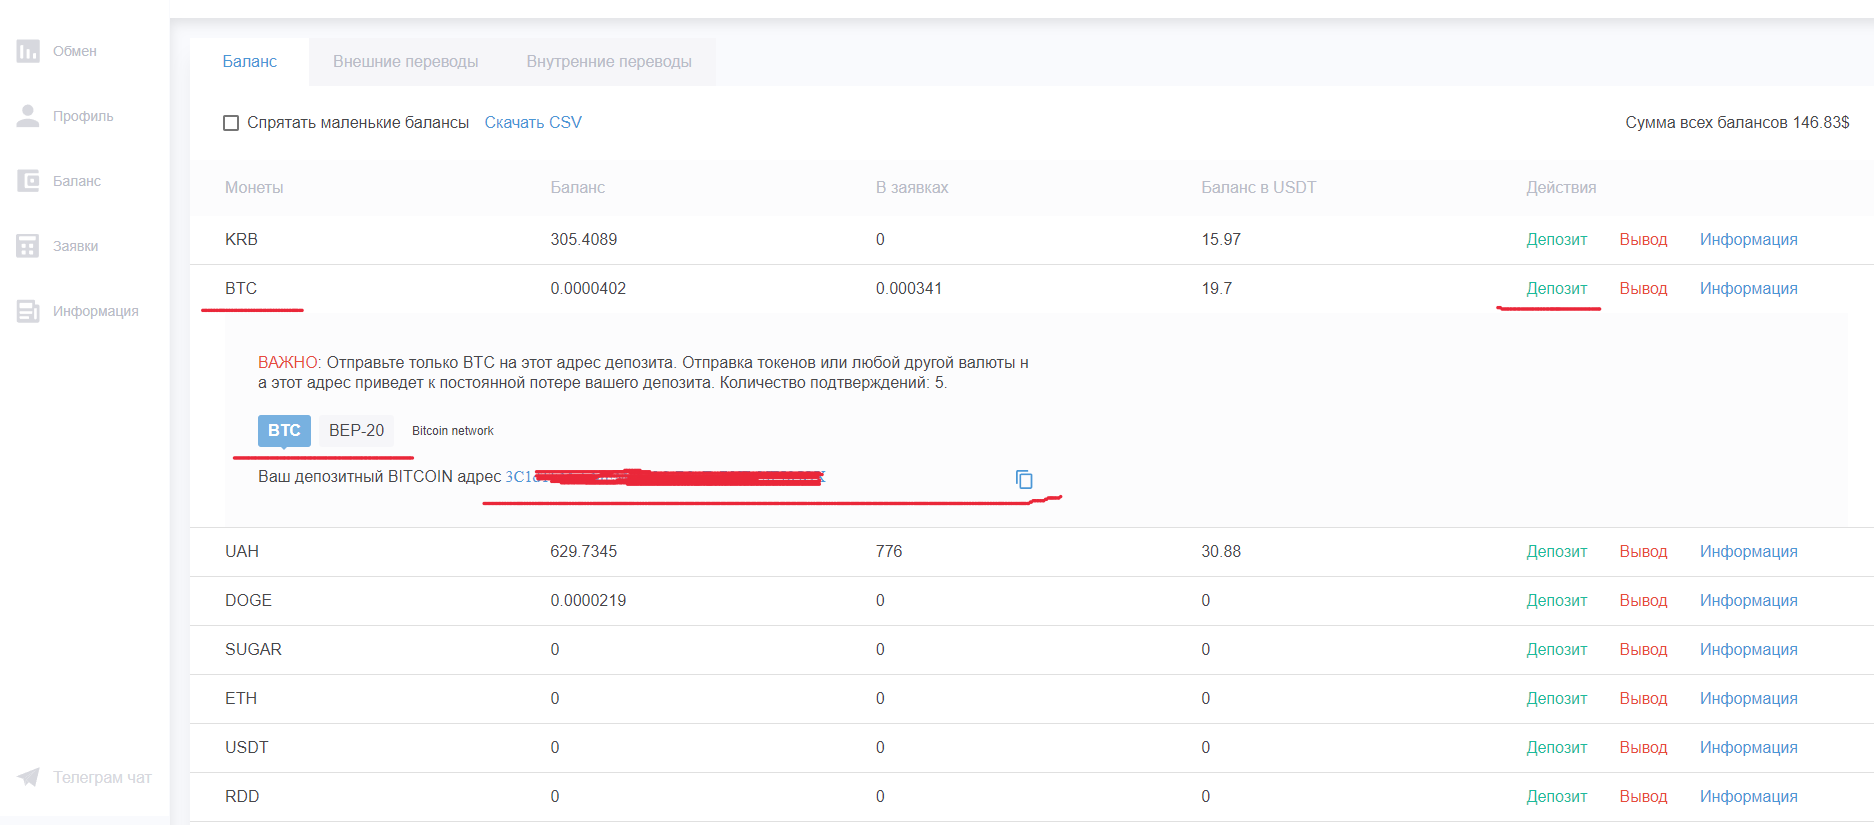Open the Профиль user profile icon
The image size is (1874, 825).
pos(28,116)
